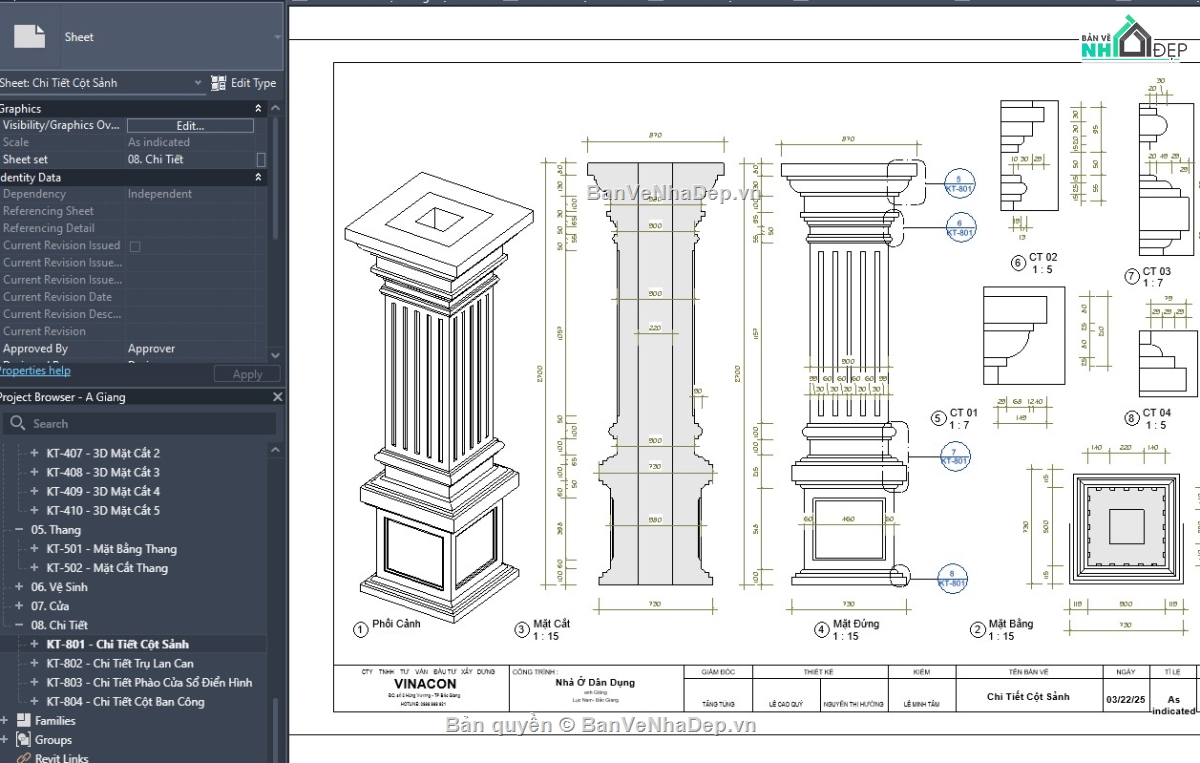The image size is (1200, 763).
Task: Expand the 07. Cửa group
Action: point(19,606)
